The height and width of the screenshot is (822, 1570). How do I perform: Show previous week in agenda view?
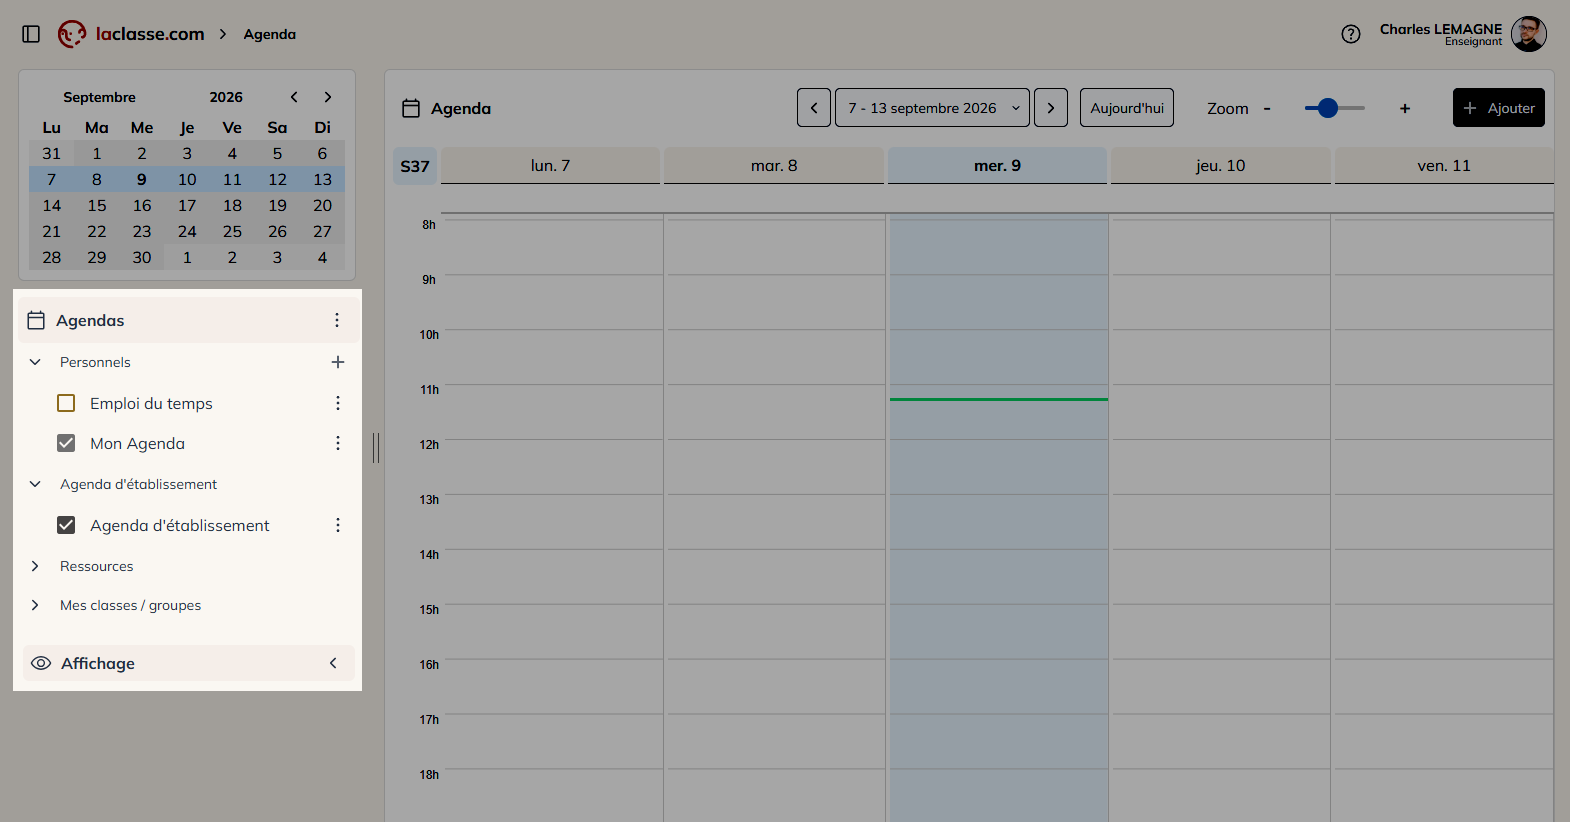pos(814,108)
